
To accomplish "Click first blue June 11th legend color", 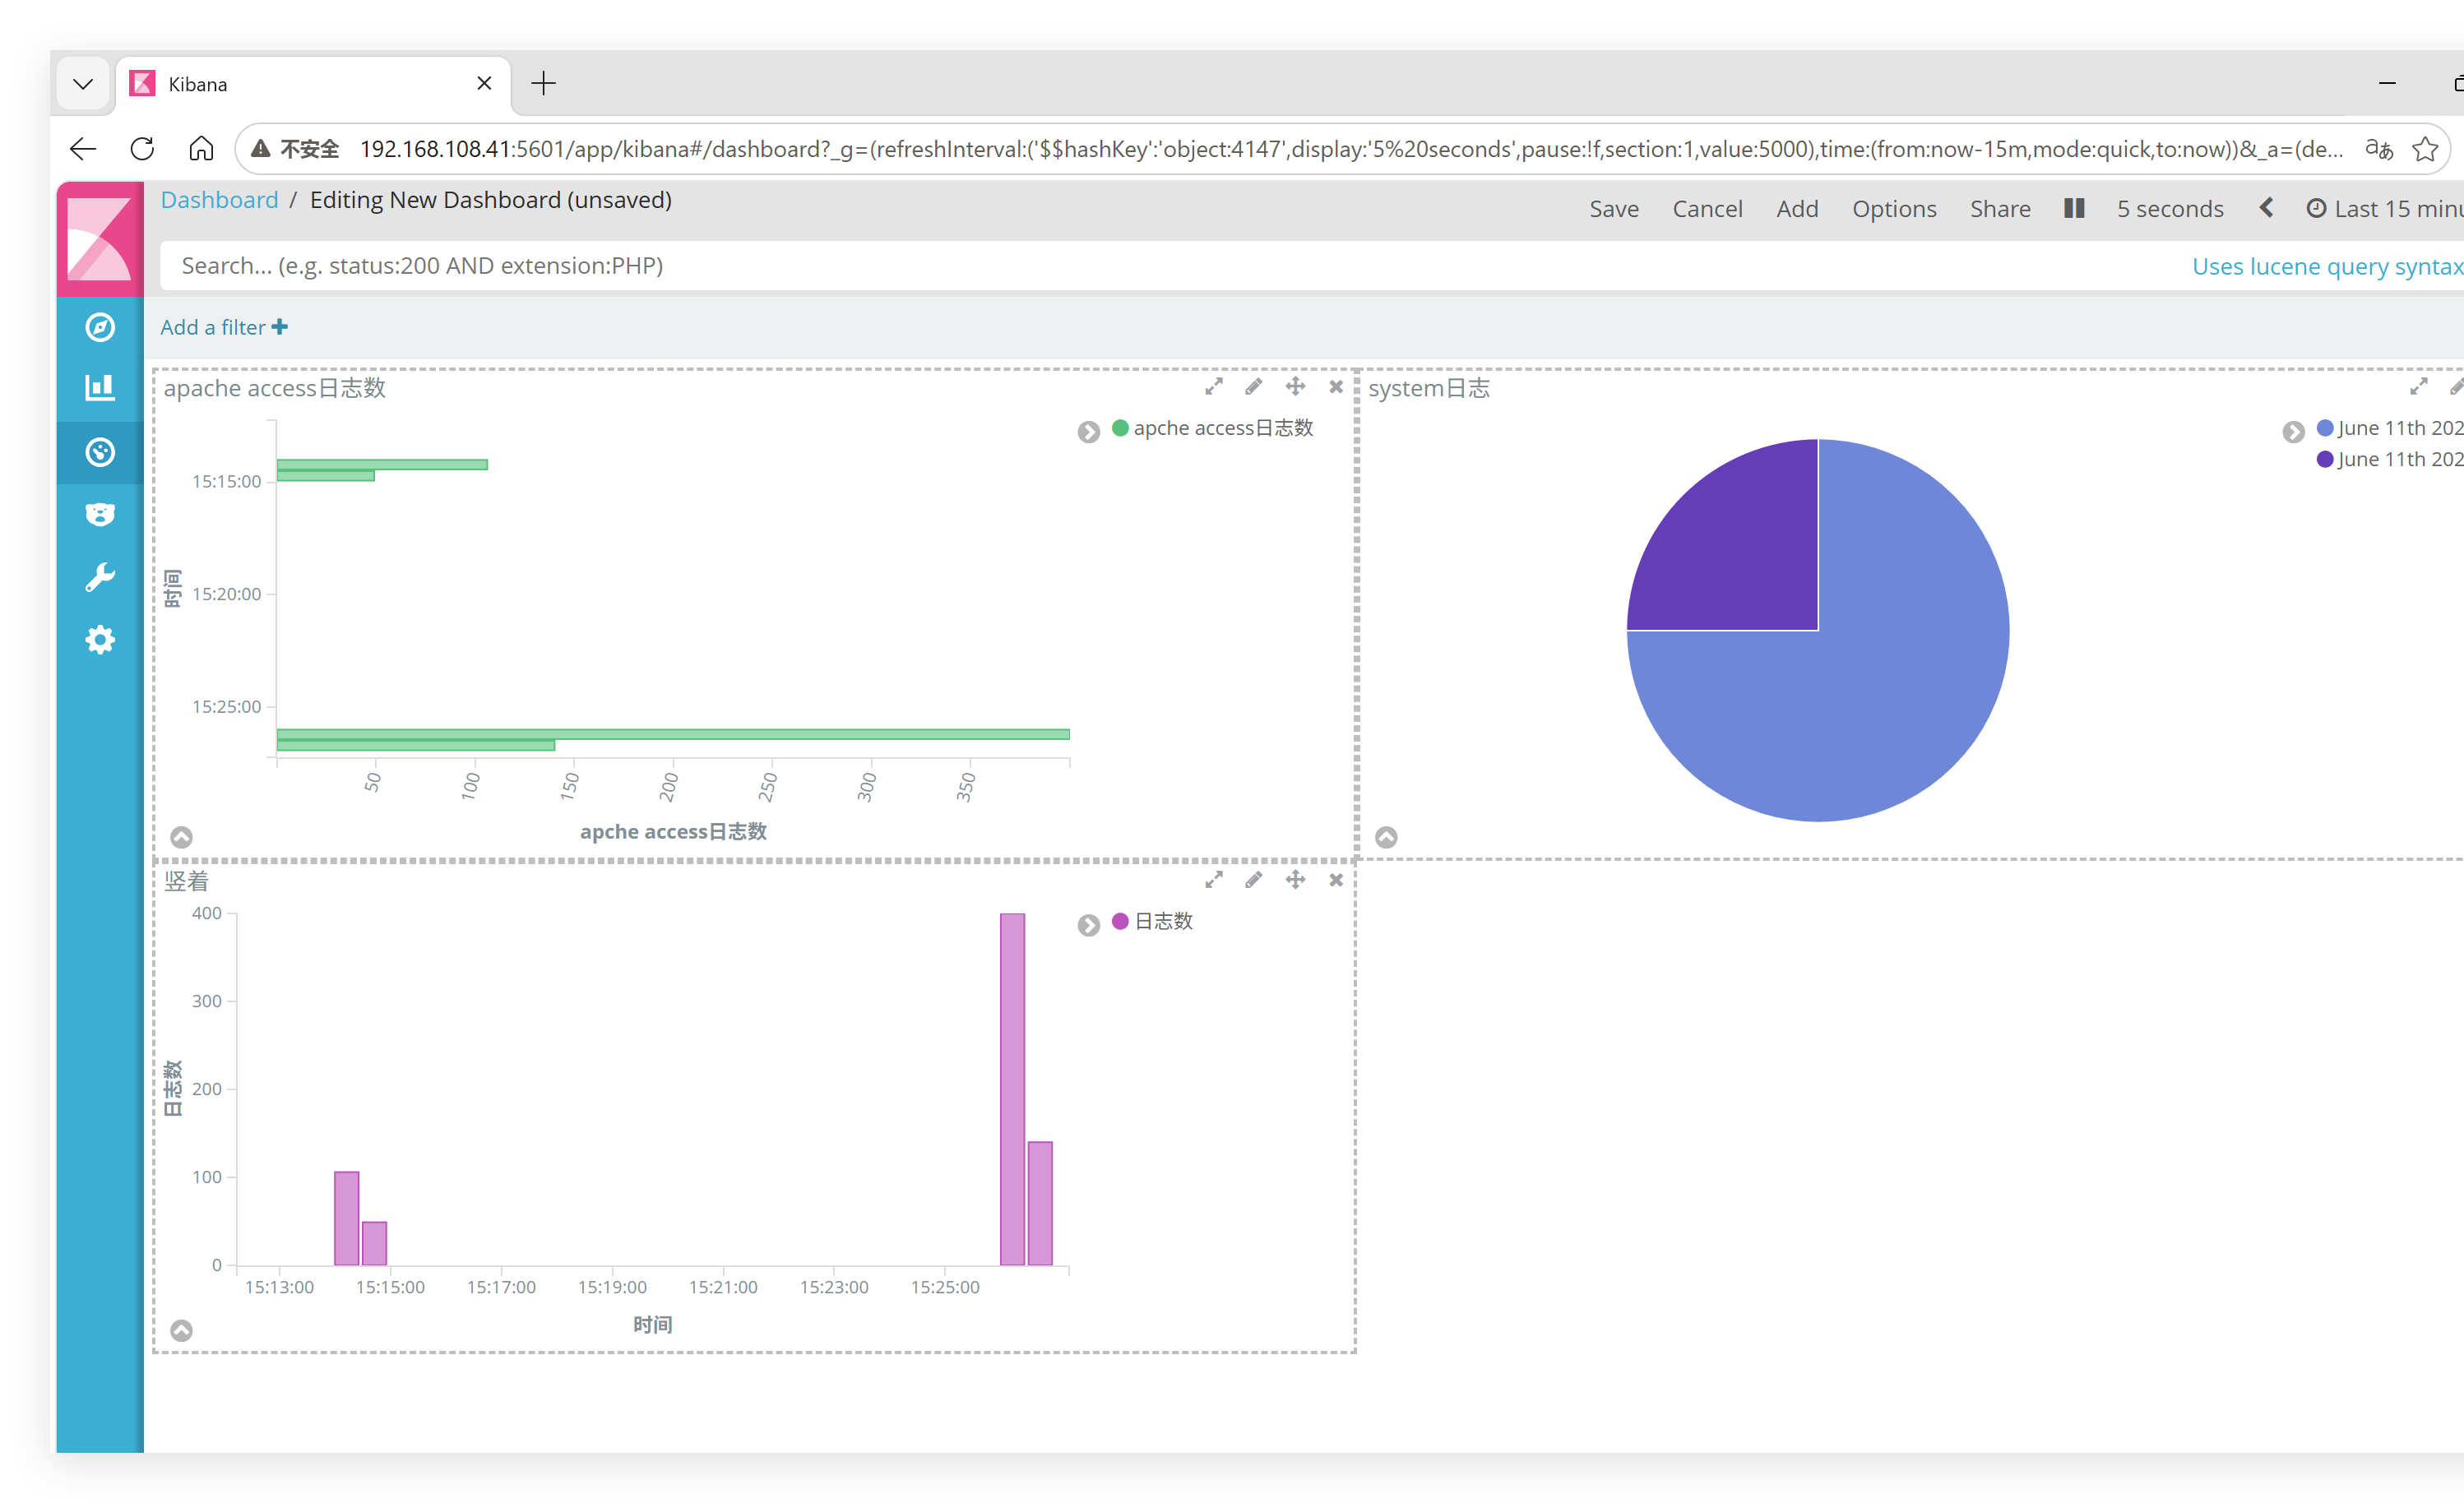I will click(x=2325, y=428).
